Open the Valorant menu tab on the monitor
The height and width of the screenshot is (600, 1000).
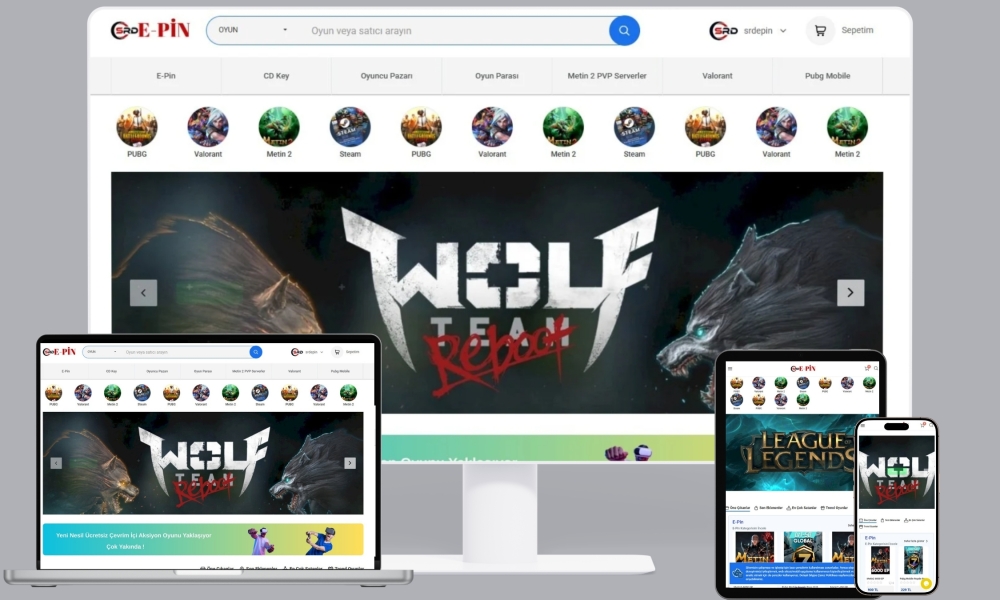(717, 76)
